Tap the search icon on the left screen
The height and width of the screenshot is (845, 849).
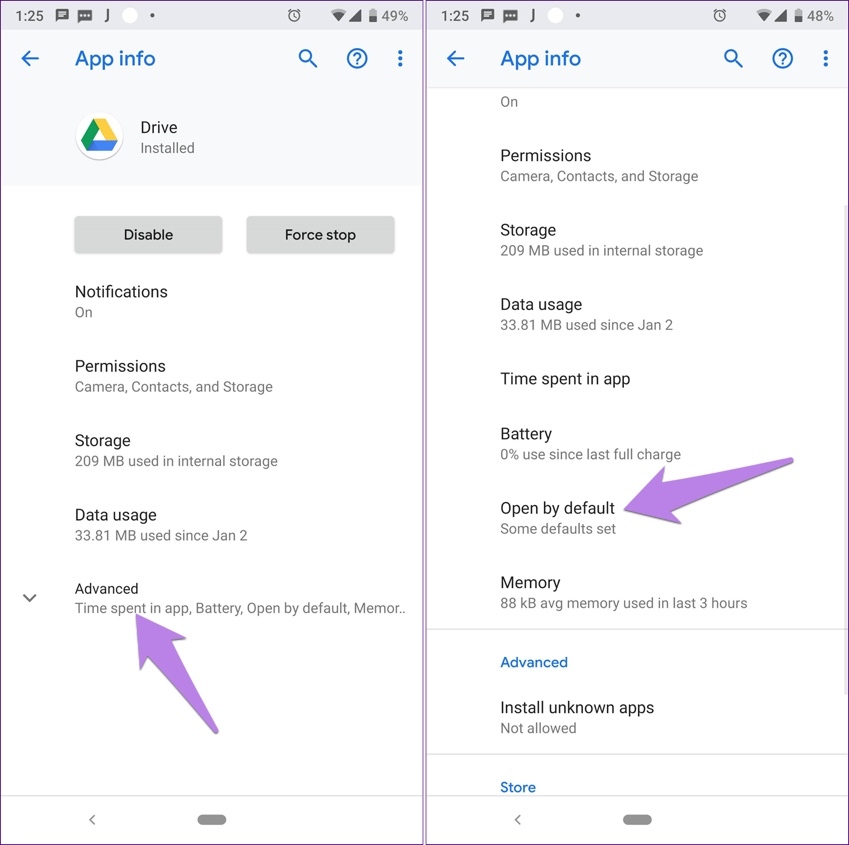[x=308, y=59]
